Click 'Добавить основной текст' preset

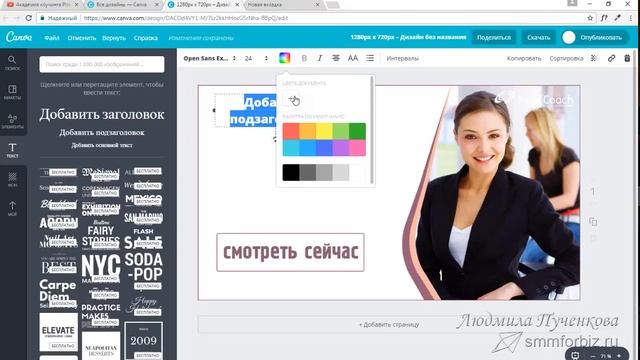point(102,145)
